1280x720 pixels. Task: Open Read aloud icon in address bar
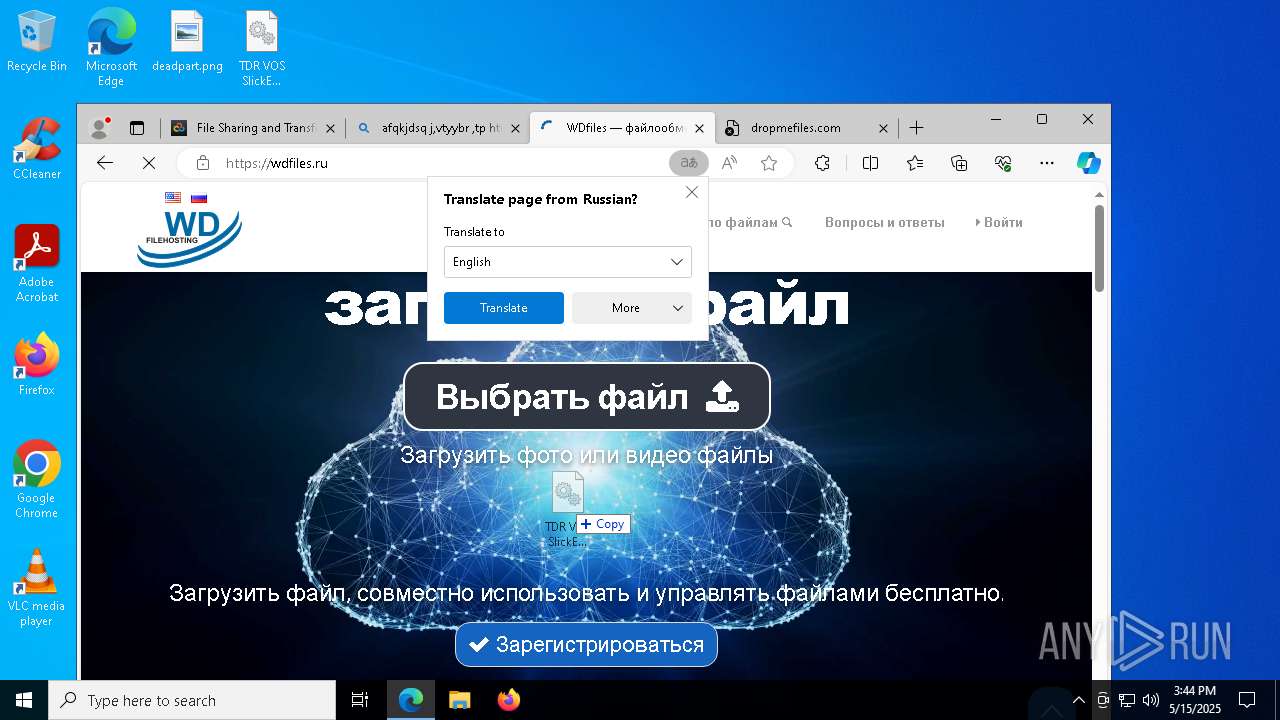pos(730,163)
